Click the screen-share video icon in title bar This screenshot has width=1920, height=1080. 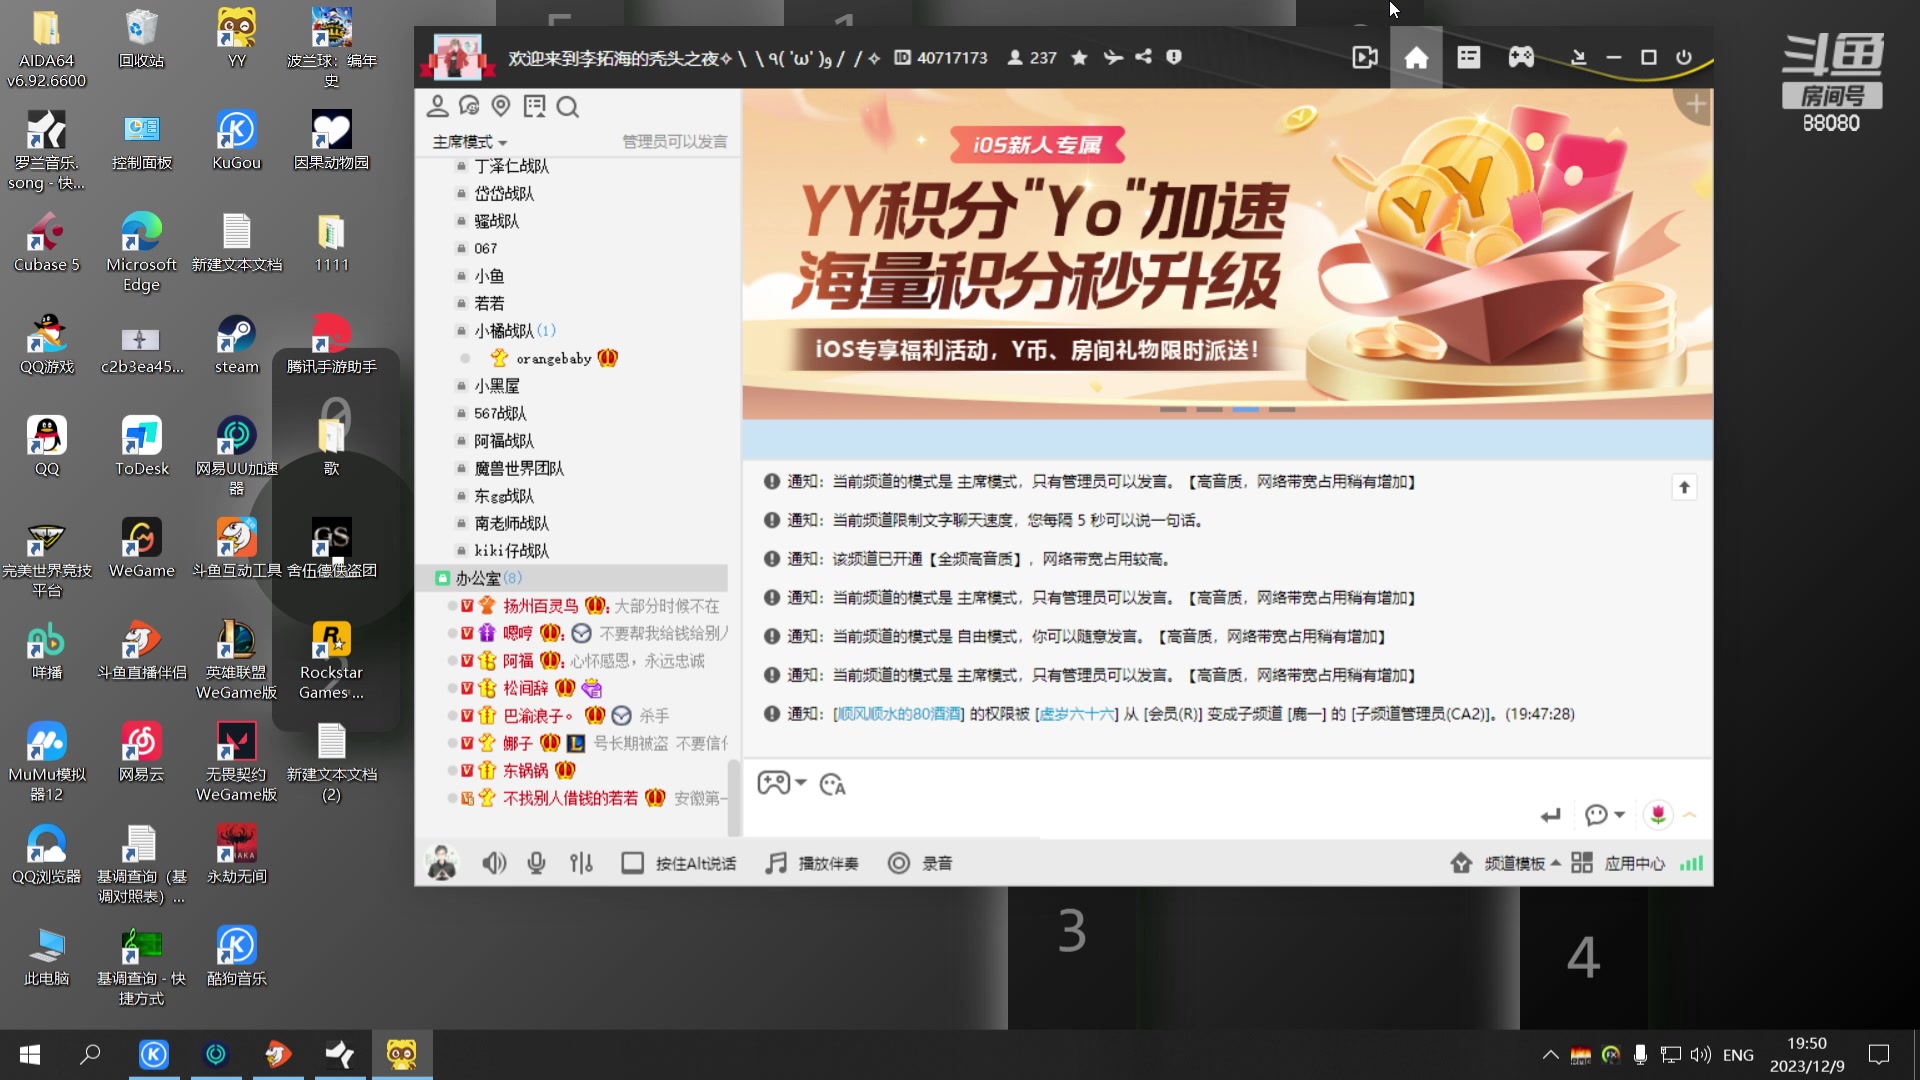click(x=1365, y=57)
